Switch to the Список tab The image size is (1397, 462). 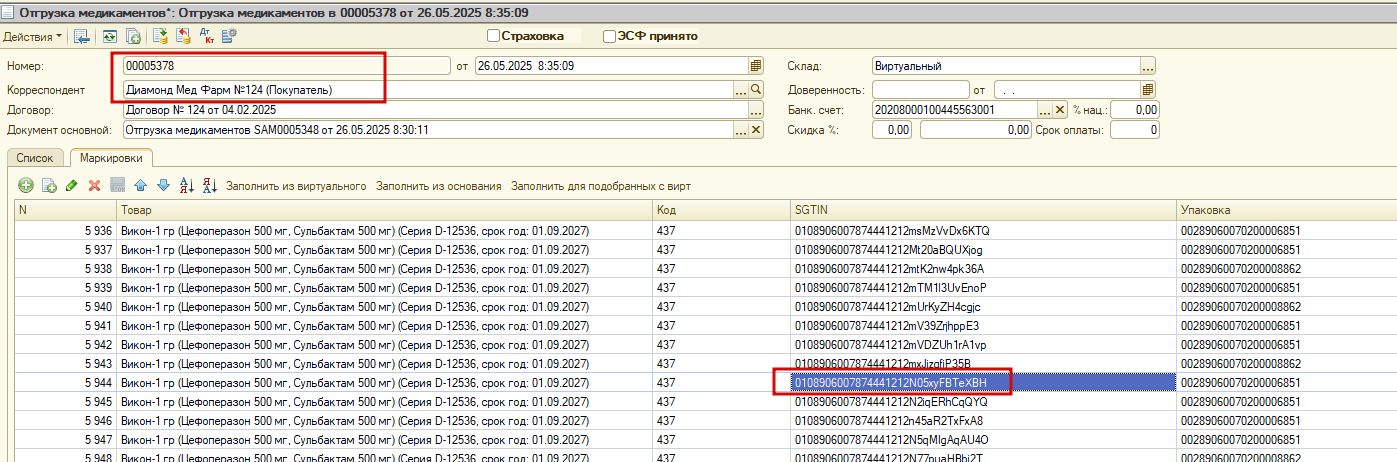point(35,158)
